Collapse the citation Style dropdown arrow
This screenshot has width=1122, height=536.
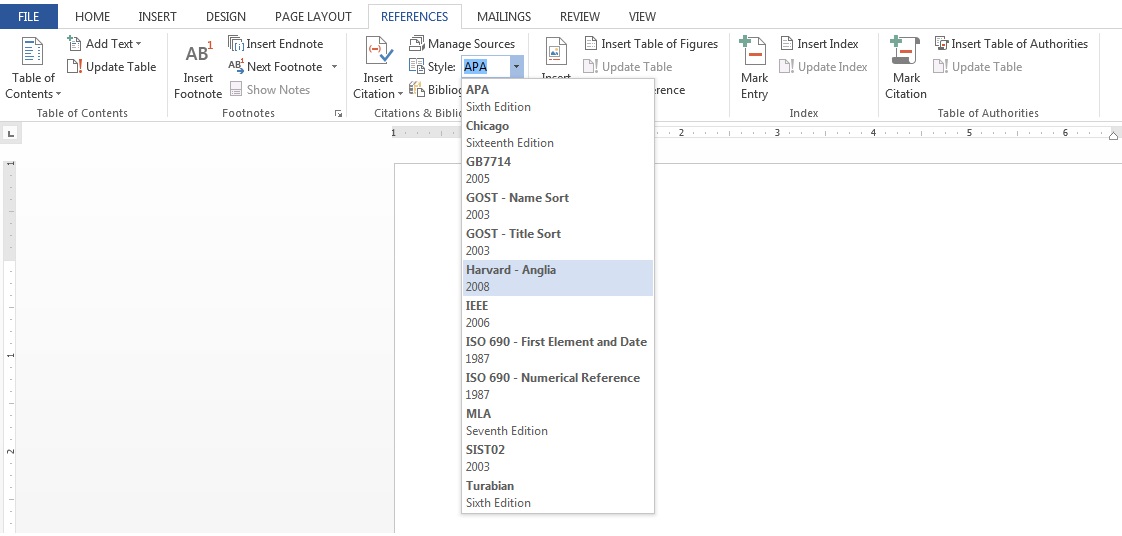click(x=516, y=67)
